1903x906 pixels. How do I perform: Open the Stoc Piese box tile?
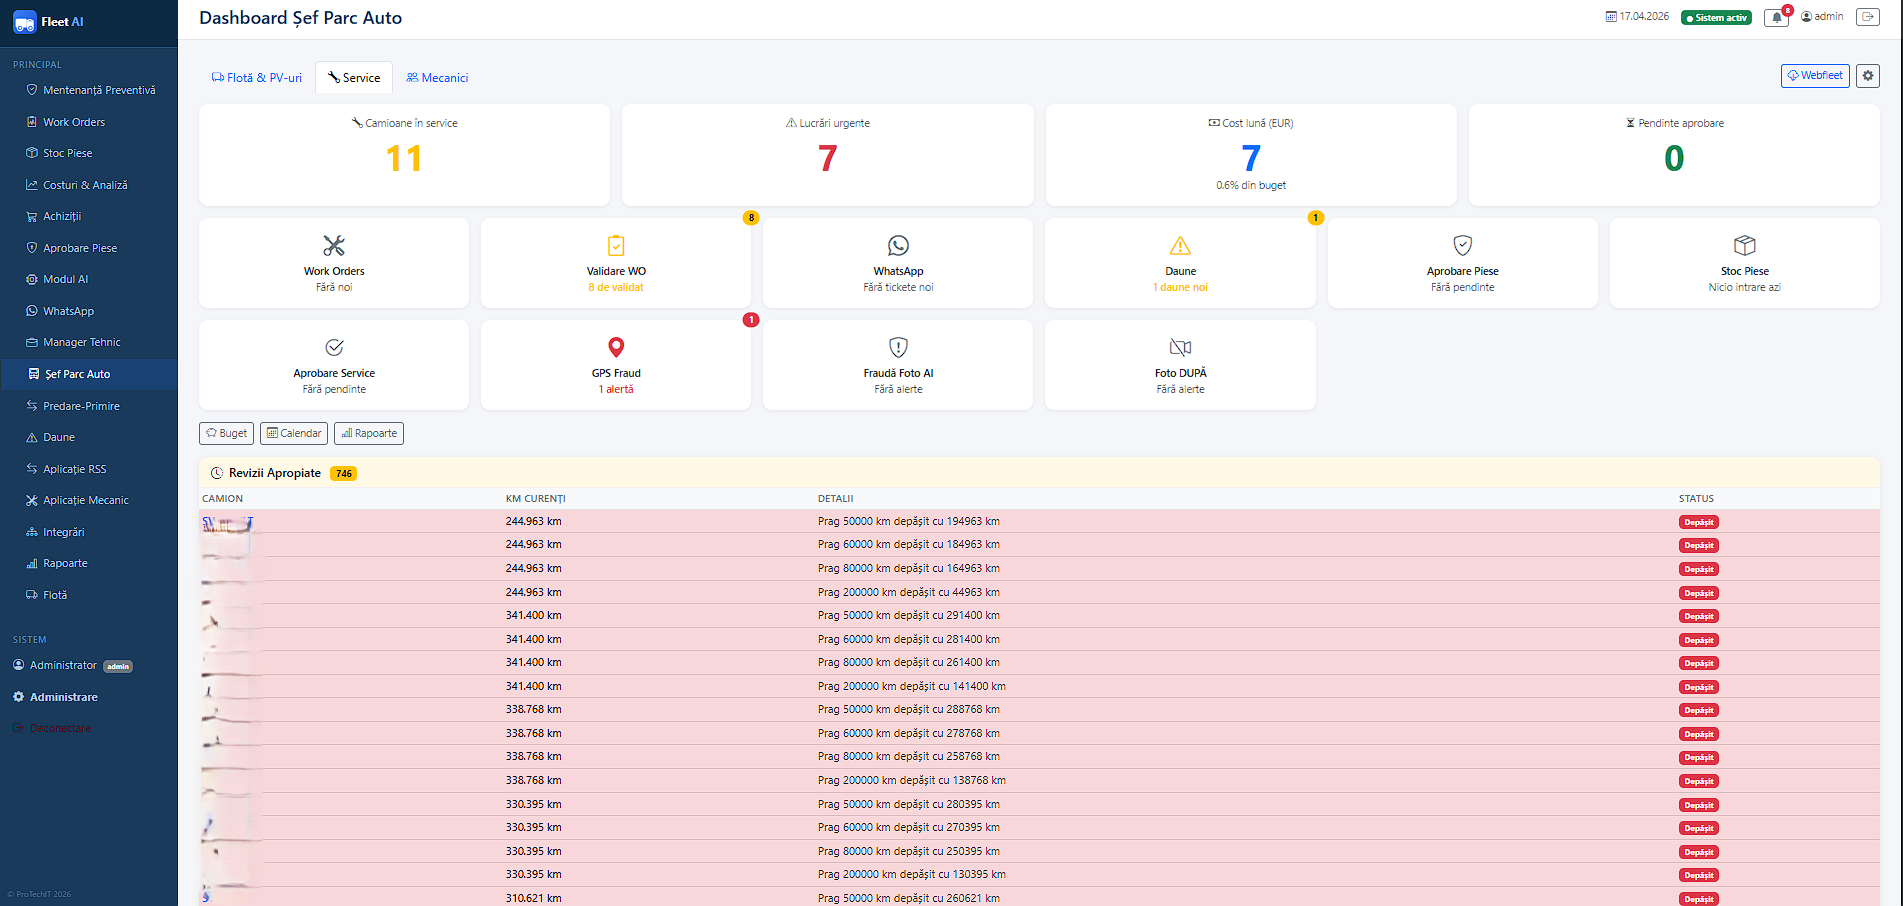[x=1744, y=264]
